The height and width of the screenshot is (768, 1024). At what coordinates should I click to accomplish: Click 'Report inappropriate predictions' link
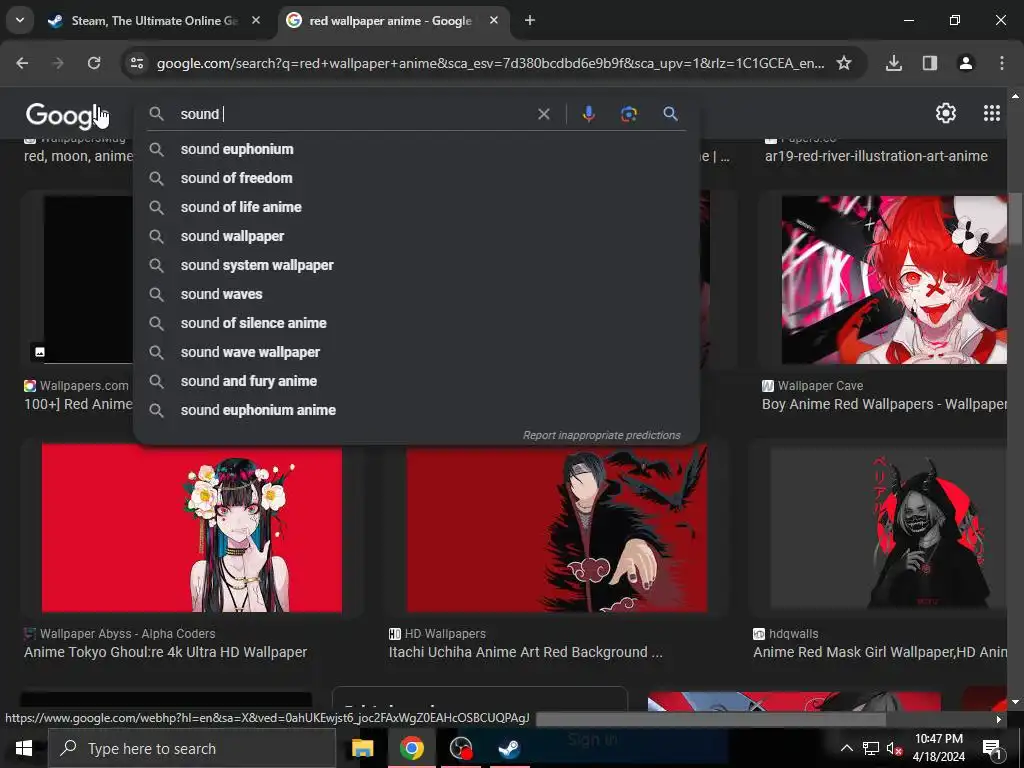point(601,436)
